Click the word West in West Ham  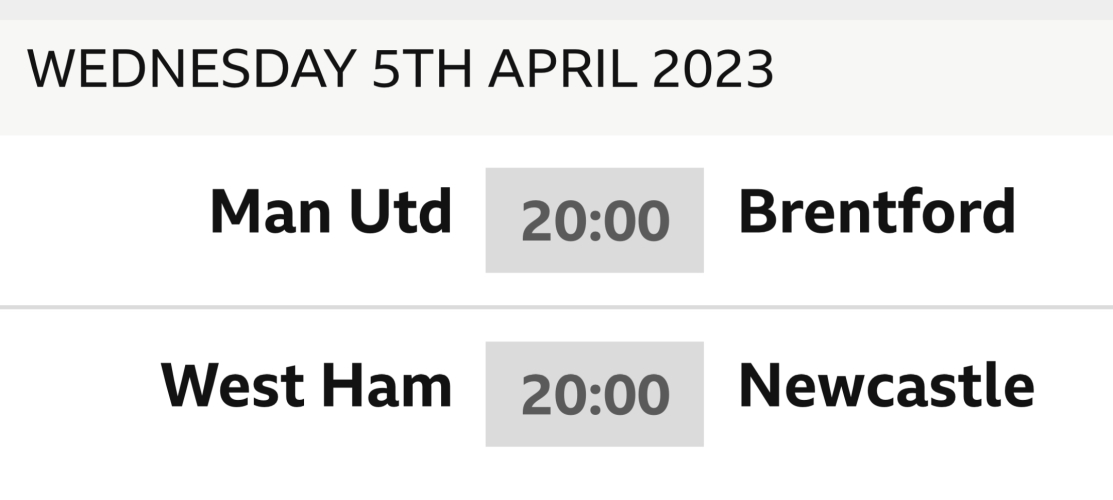click(233, 386)
